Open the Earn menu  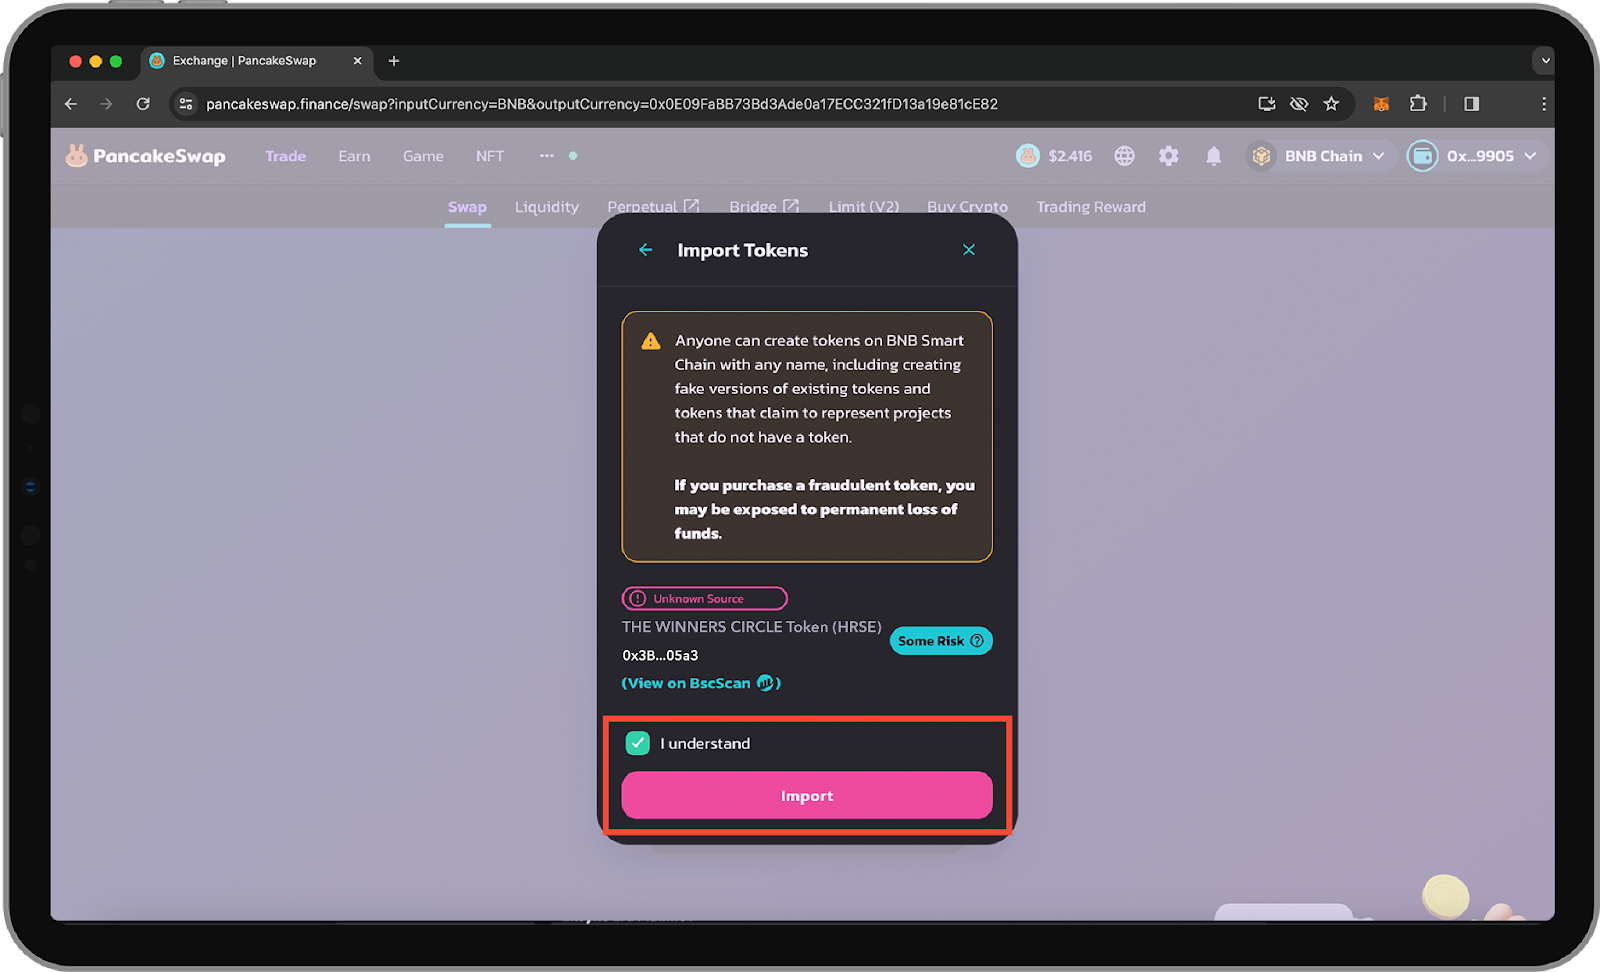tap(354, 156)
